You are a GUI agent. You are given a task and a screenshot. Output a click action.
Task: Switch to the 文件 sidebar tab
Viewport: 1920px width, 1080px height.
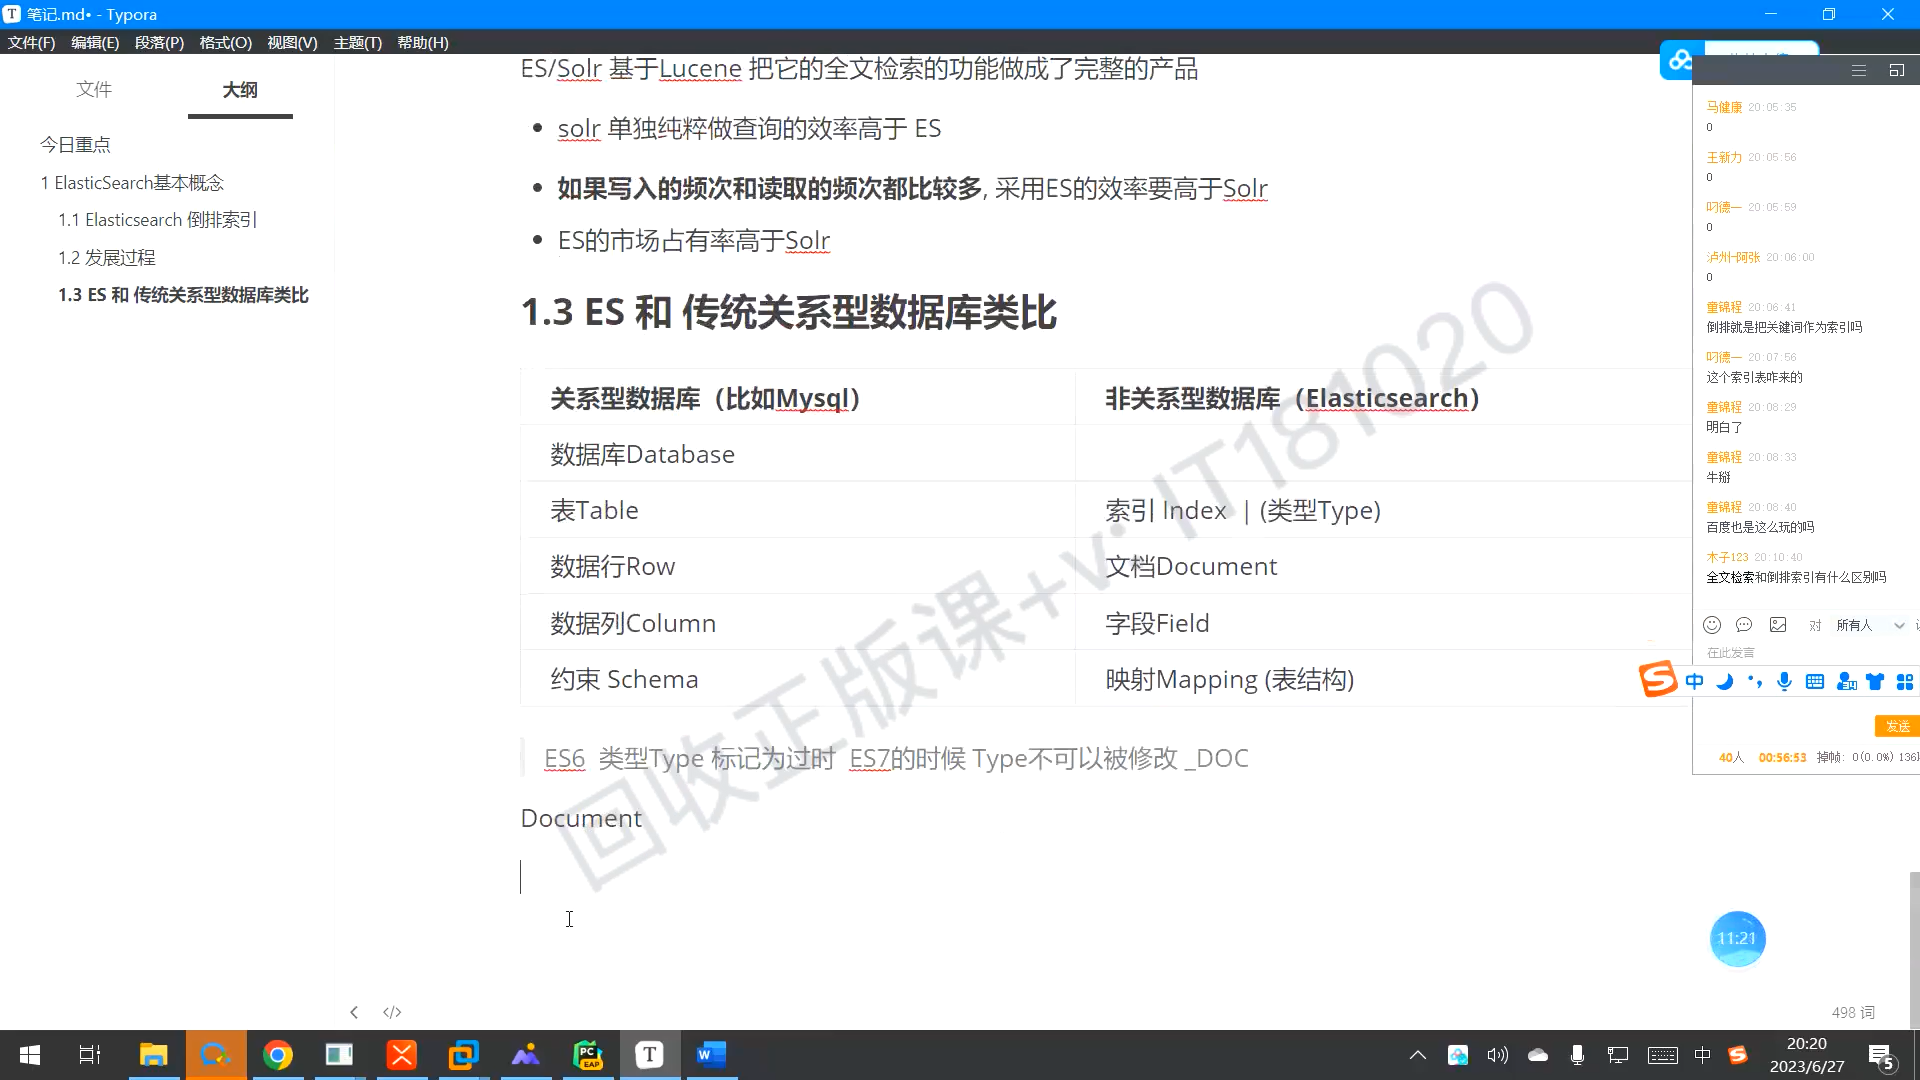(94, 90)
